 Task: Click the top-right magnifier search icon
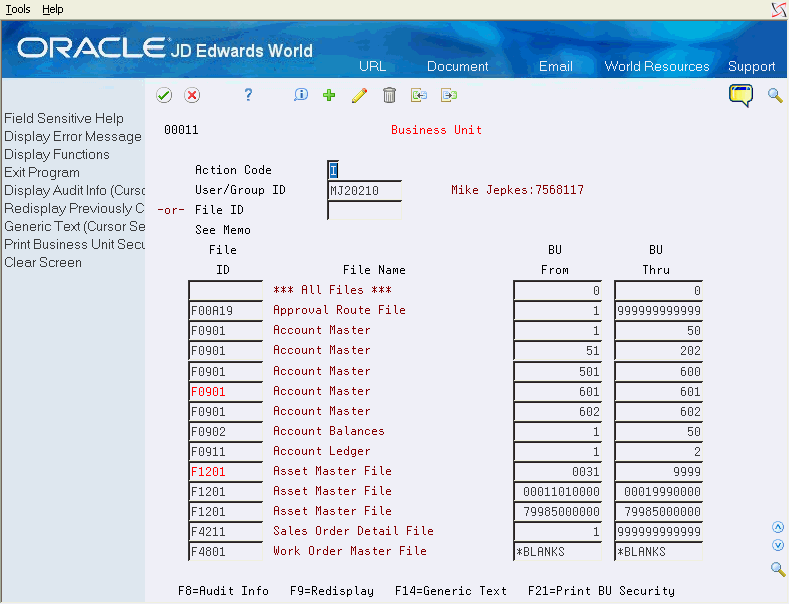click(x=775, y=95)
